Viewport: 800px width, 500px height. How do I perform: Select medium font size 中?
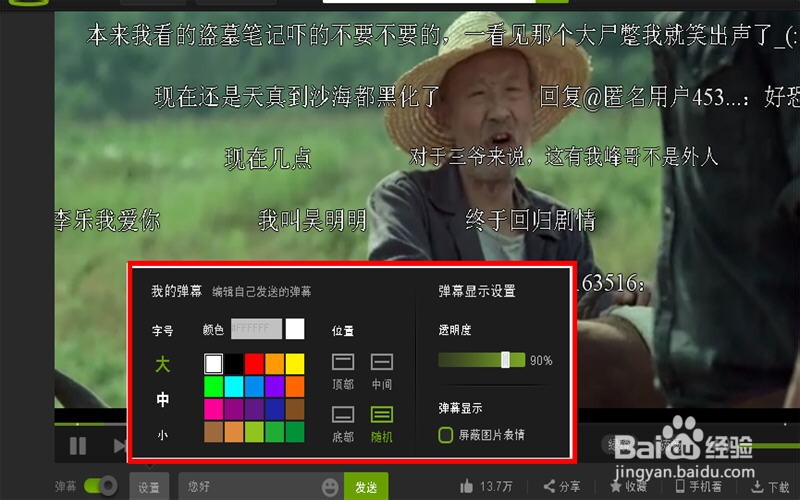point(162,399)
